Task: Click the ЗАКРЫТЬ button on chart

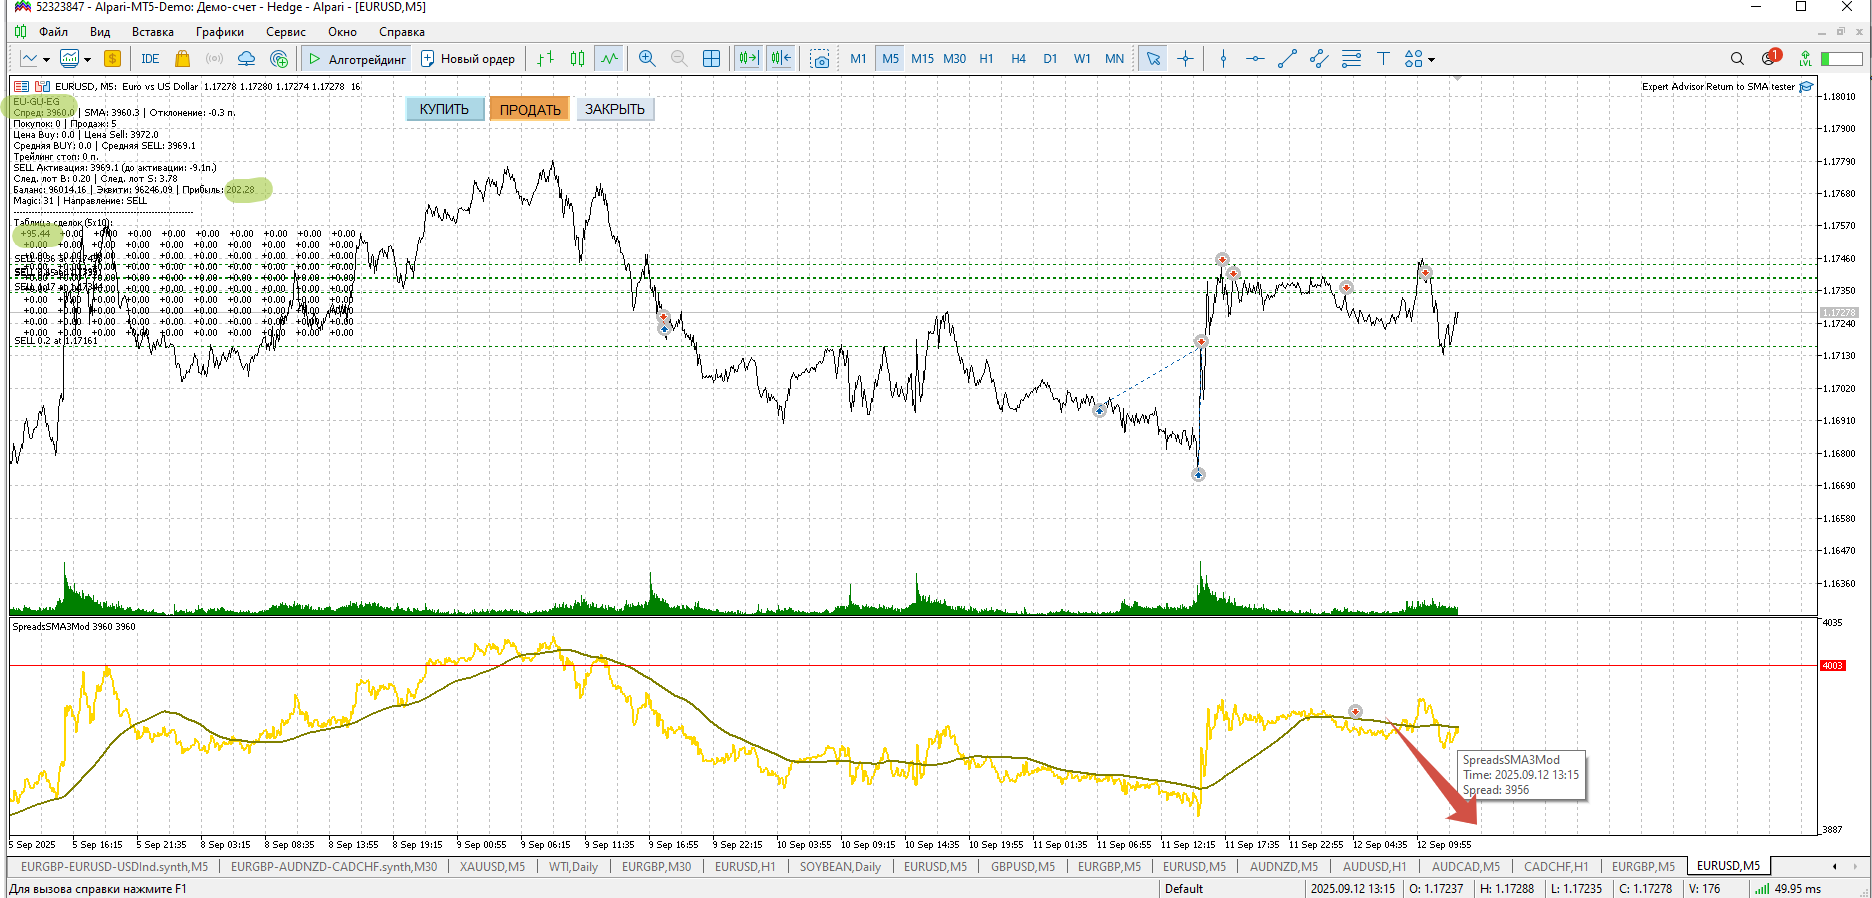Action: [x=615, y=109]
